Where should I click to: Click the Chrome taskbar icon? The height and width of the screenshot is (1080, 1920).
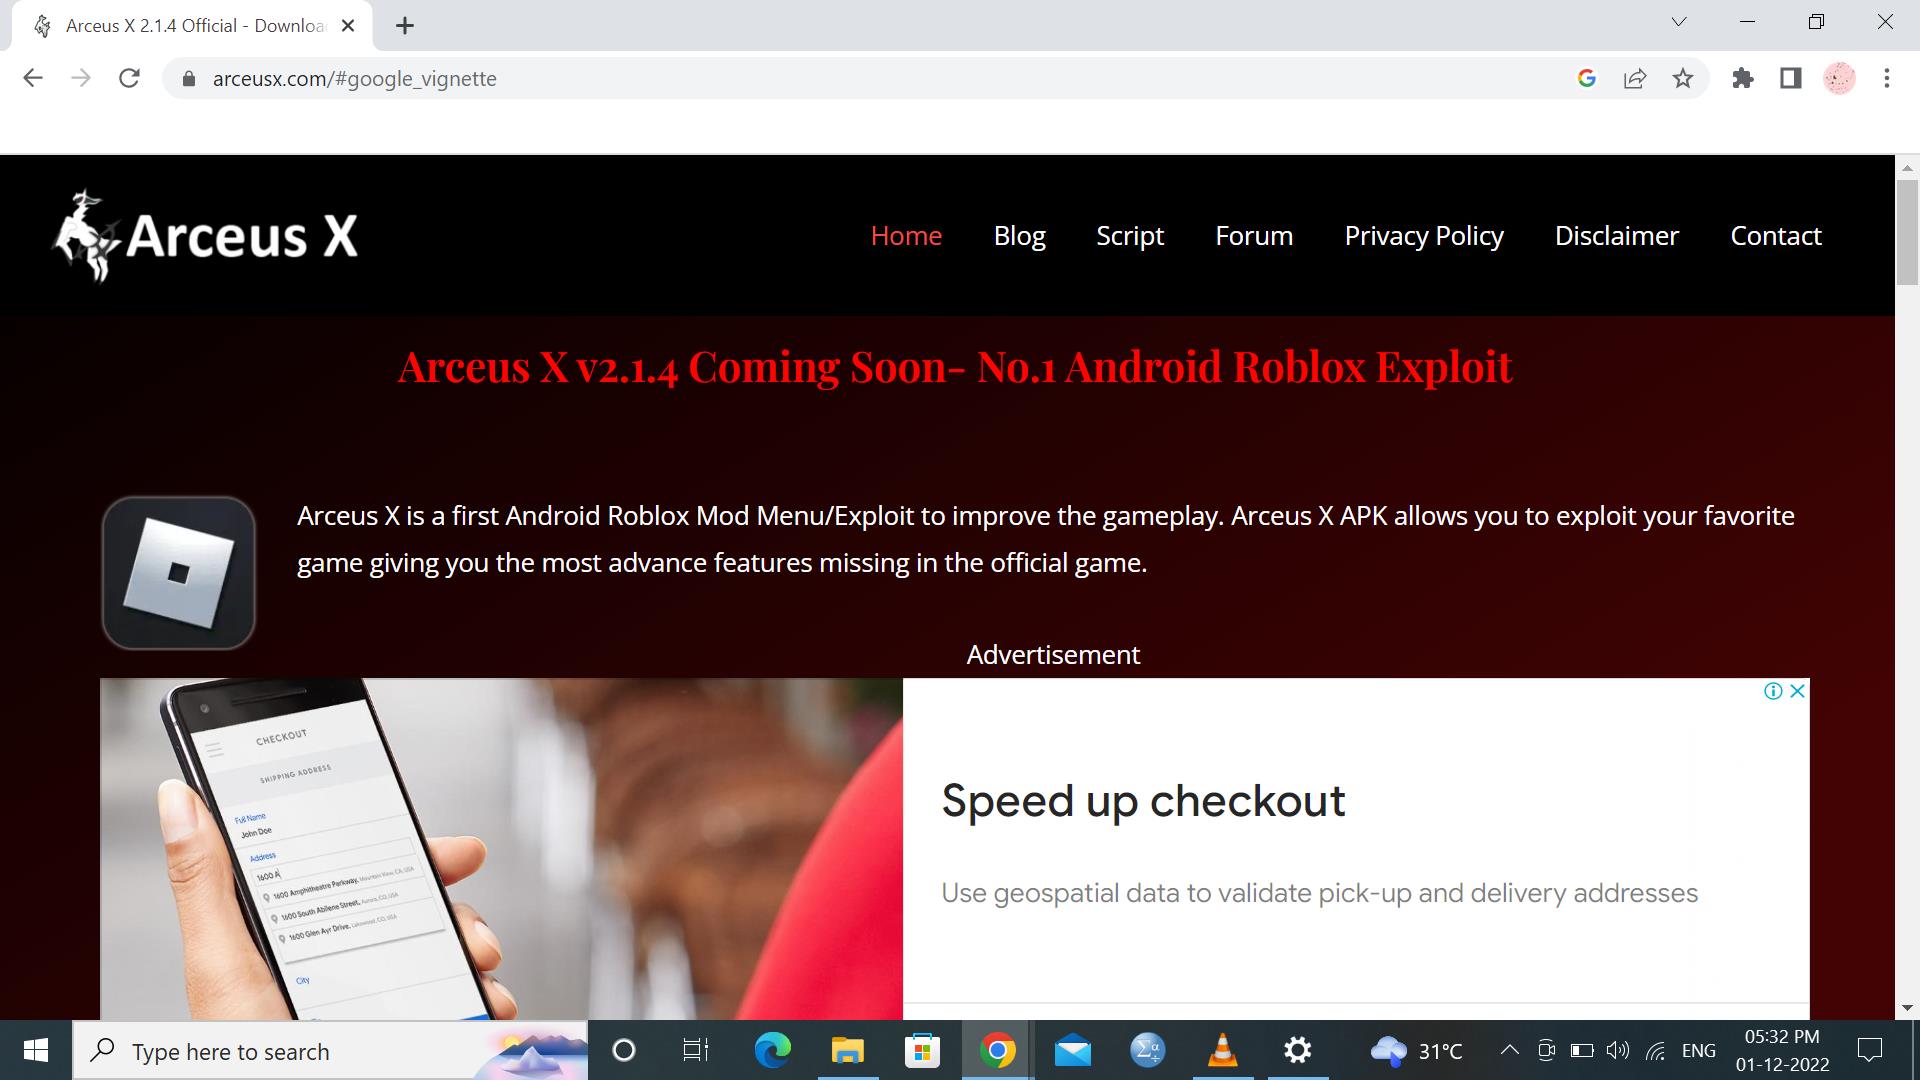coord(997,1050)
